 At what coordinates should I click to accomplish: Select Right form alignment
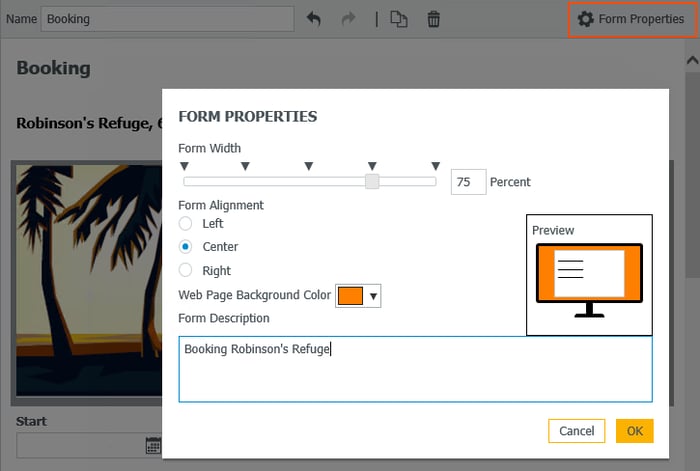click(x=185, y=270)
